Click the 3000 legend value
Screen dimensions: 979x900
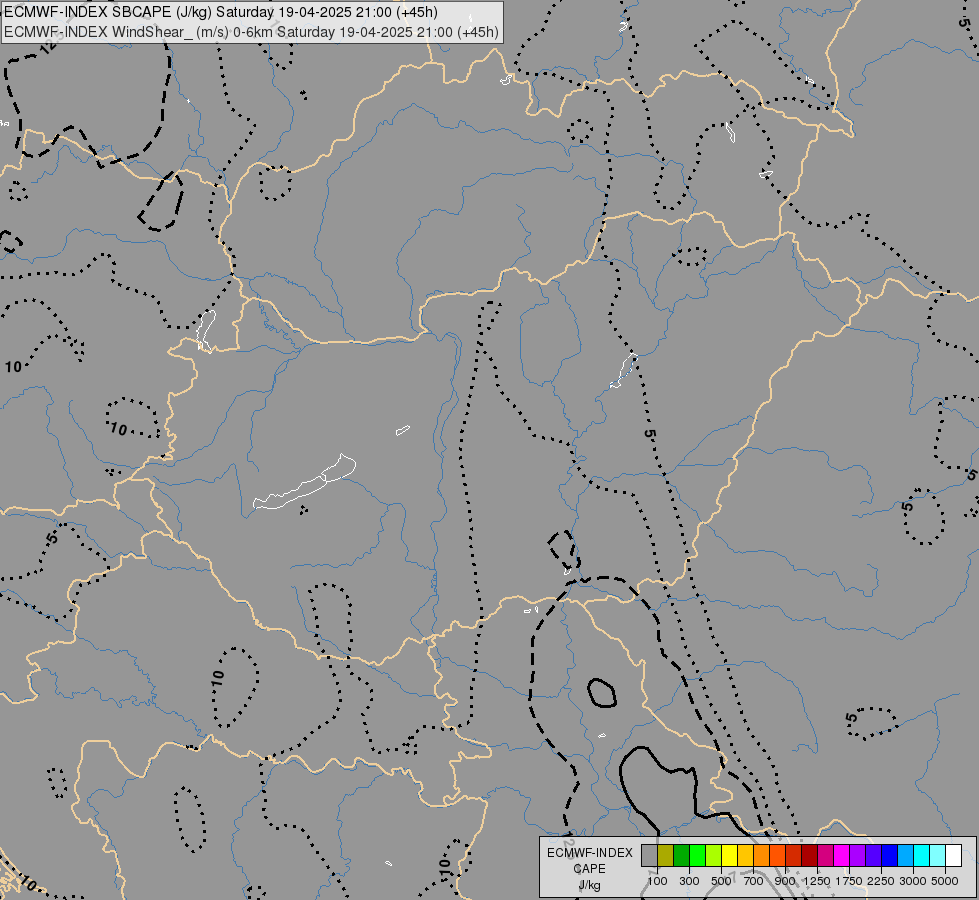(913, 881)
